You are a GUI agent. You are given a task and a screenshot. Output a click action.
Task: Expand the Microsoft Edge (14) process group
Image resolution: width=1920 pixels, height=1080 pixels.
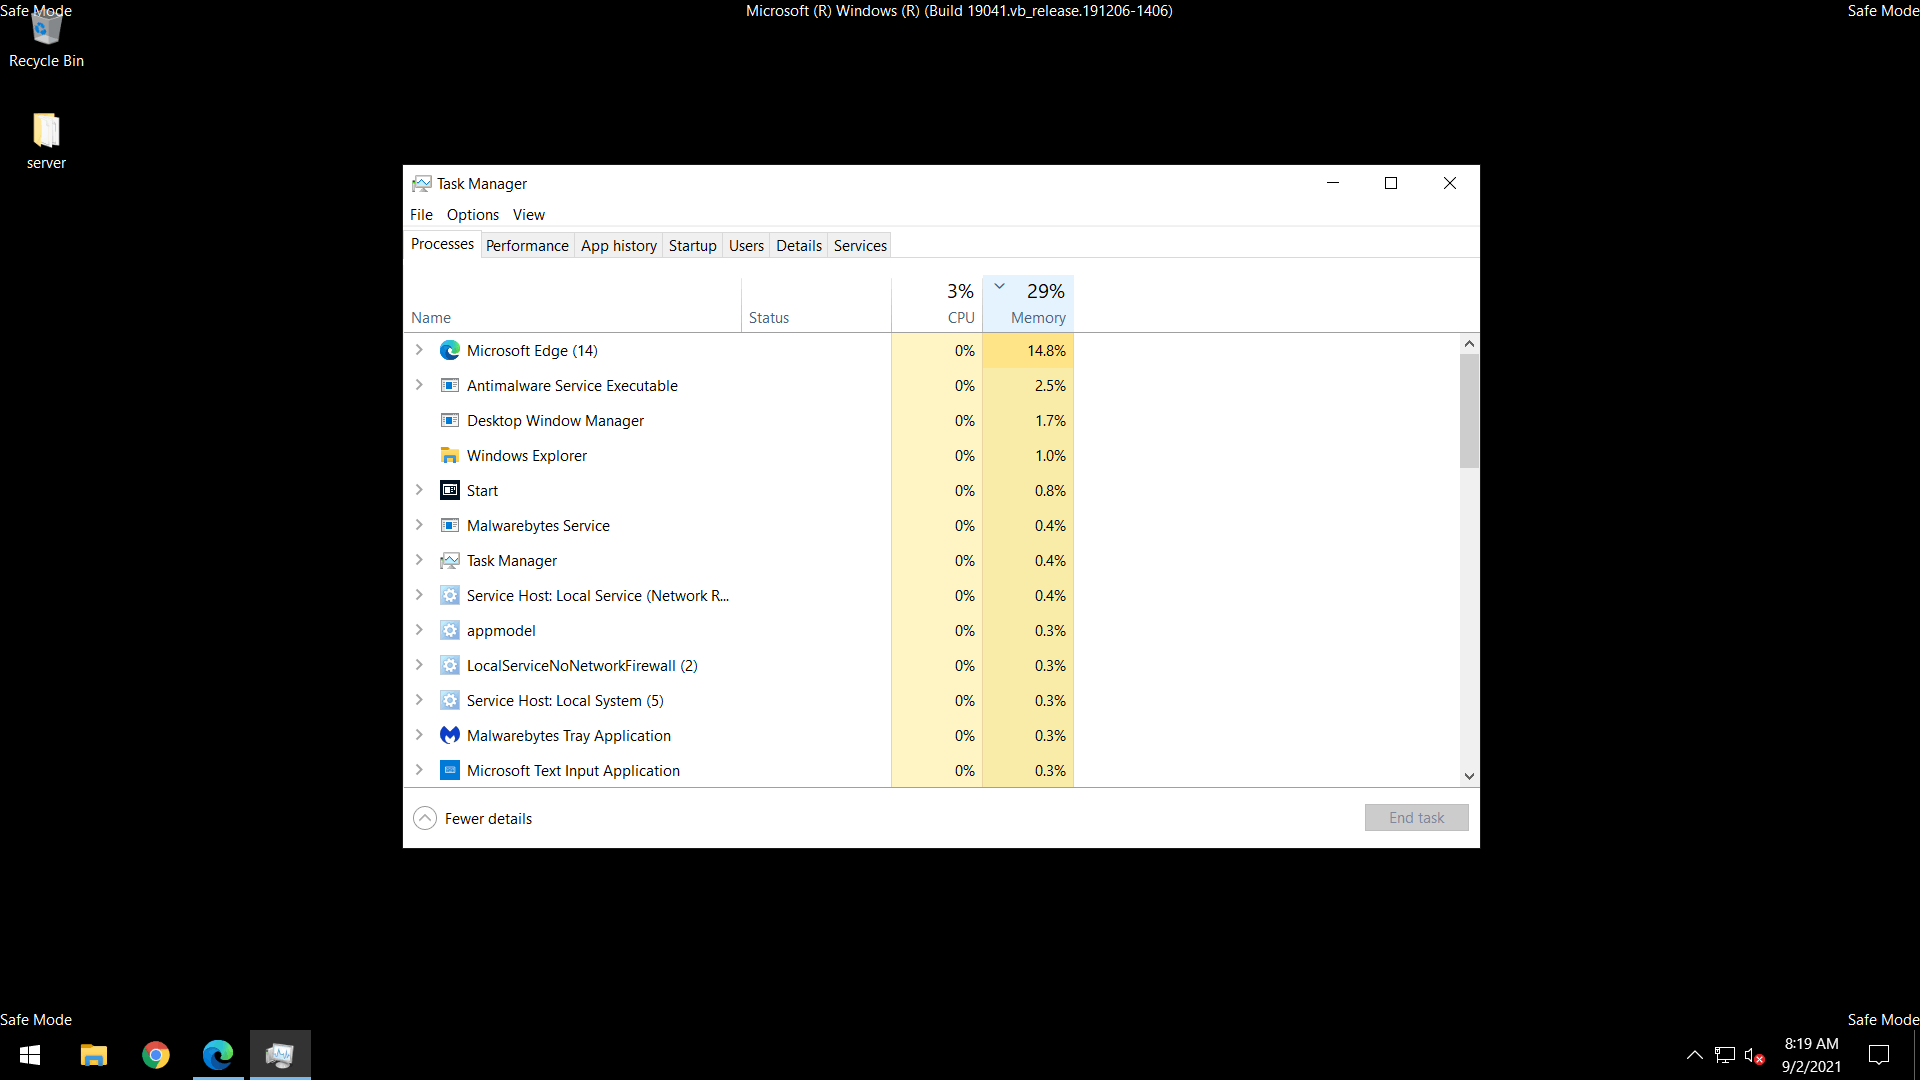pyautogui.click(x=419, y=351)
